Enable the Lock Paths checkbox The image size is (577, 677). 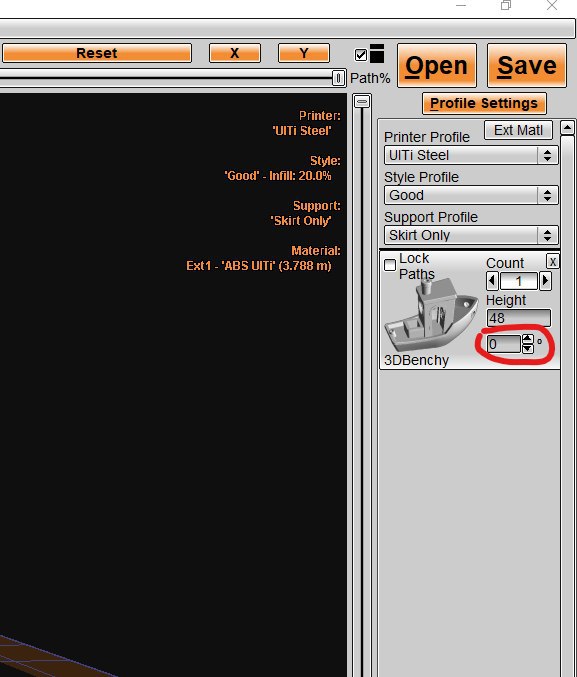point(390,265)
